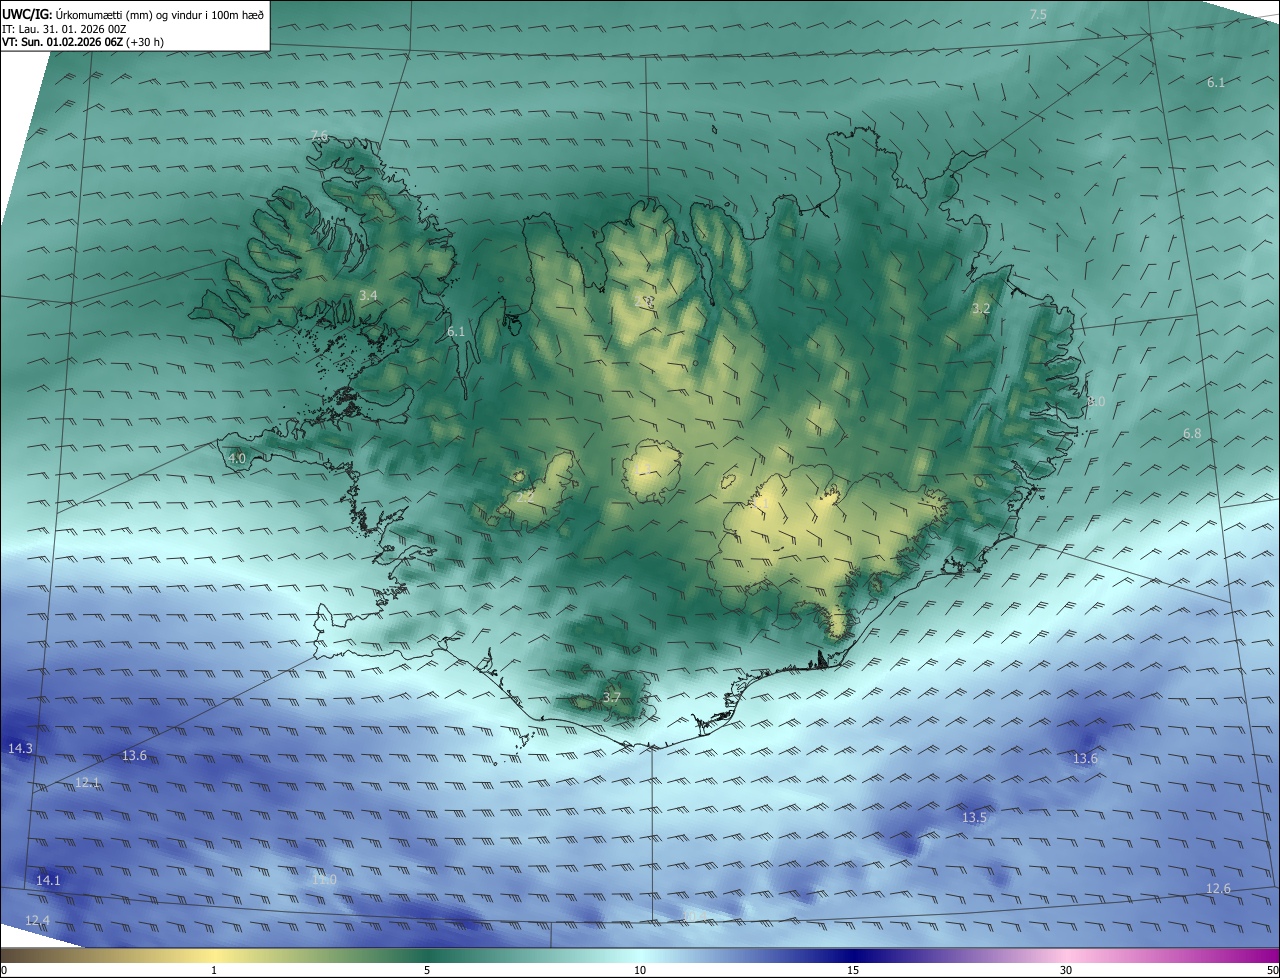Click the 'IT: Lau. 31. 01. 2026 00Z' line

click(64, 29)
